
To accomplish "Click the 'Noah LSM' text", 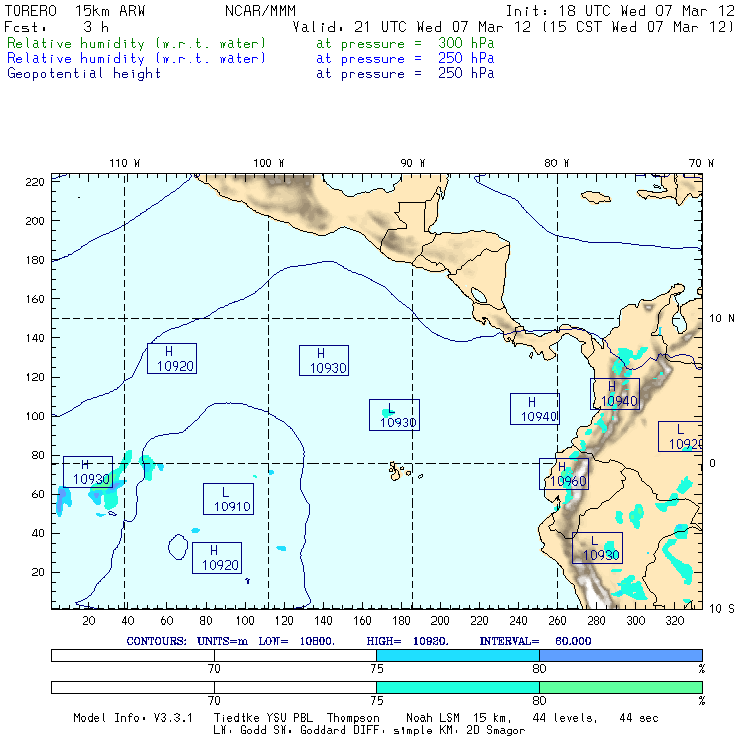I will [x=432, y=718].
